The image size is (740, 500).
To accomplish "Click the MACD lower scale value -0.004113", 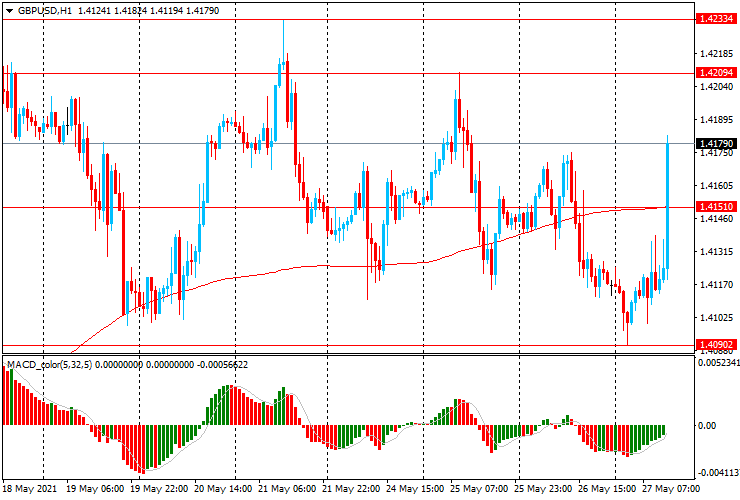I will click(x=718, y=473).
